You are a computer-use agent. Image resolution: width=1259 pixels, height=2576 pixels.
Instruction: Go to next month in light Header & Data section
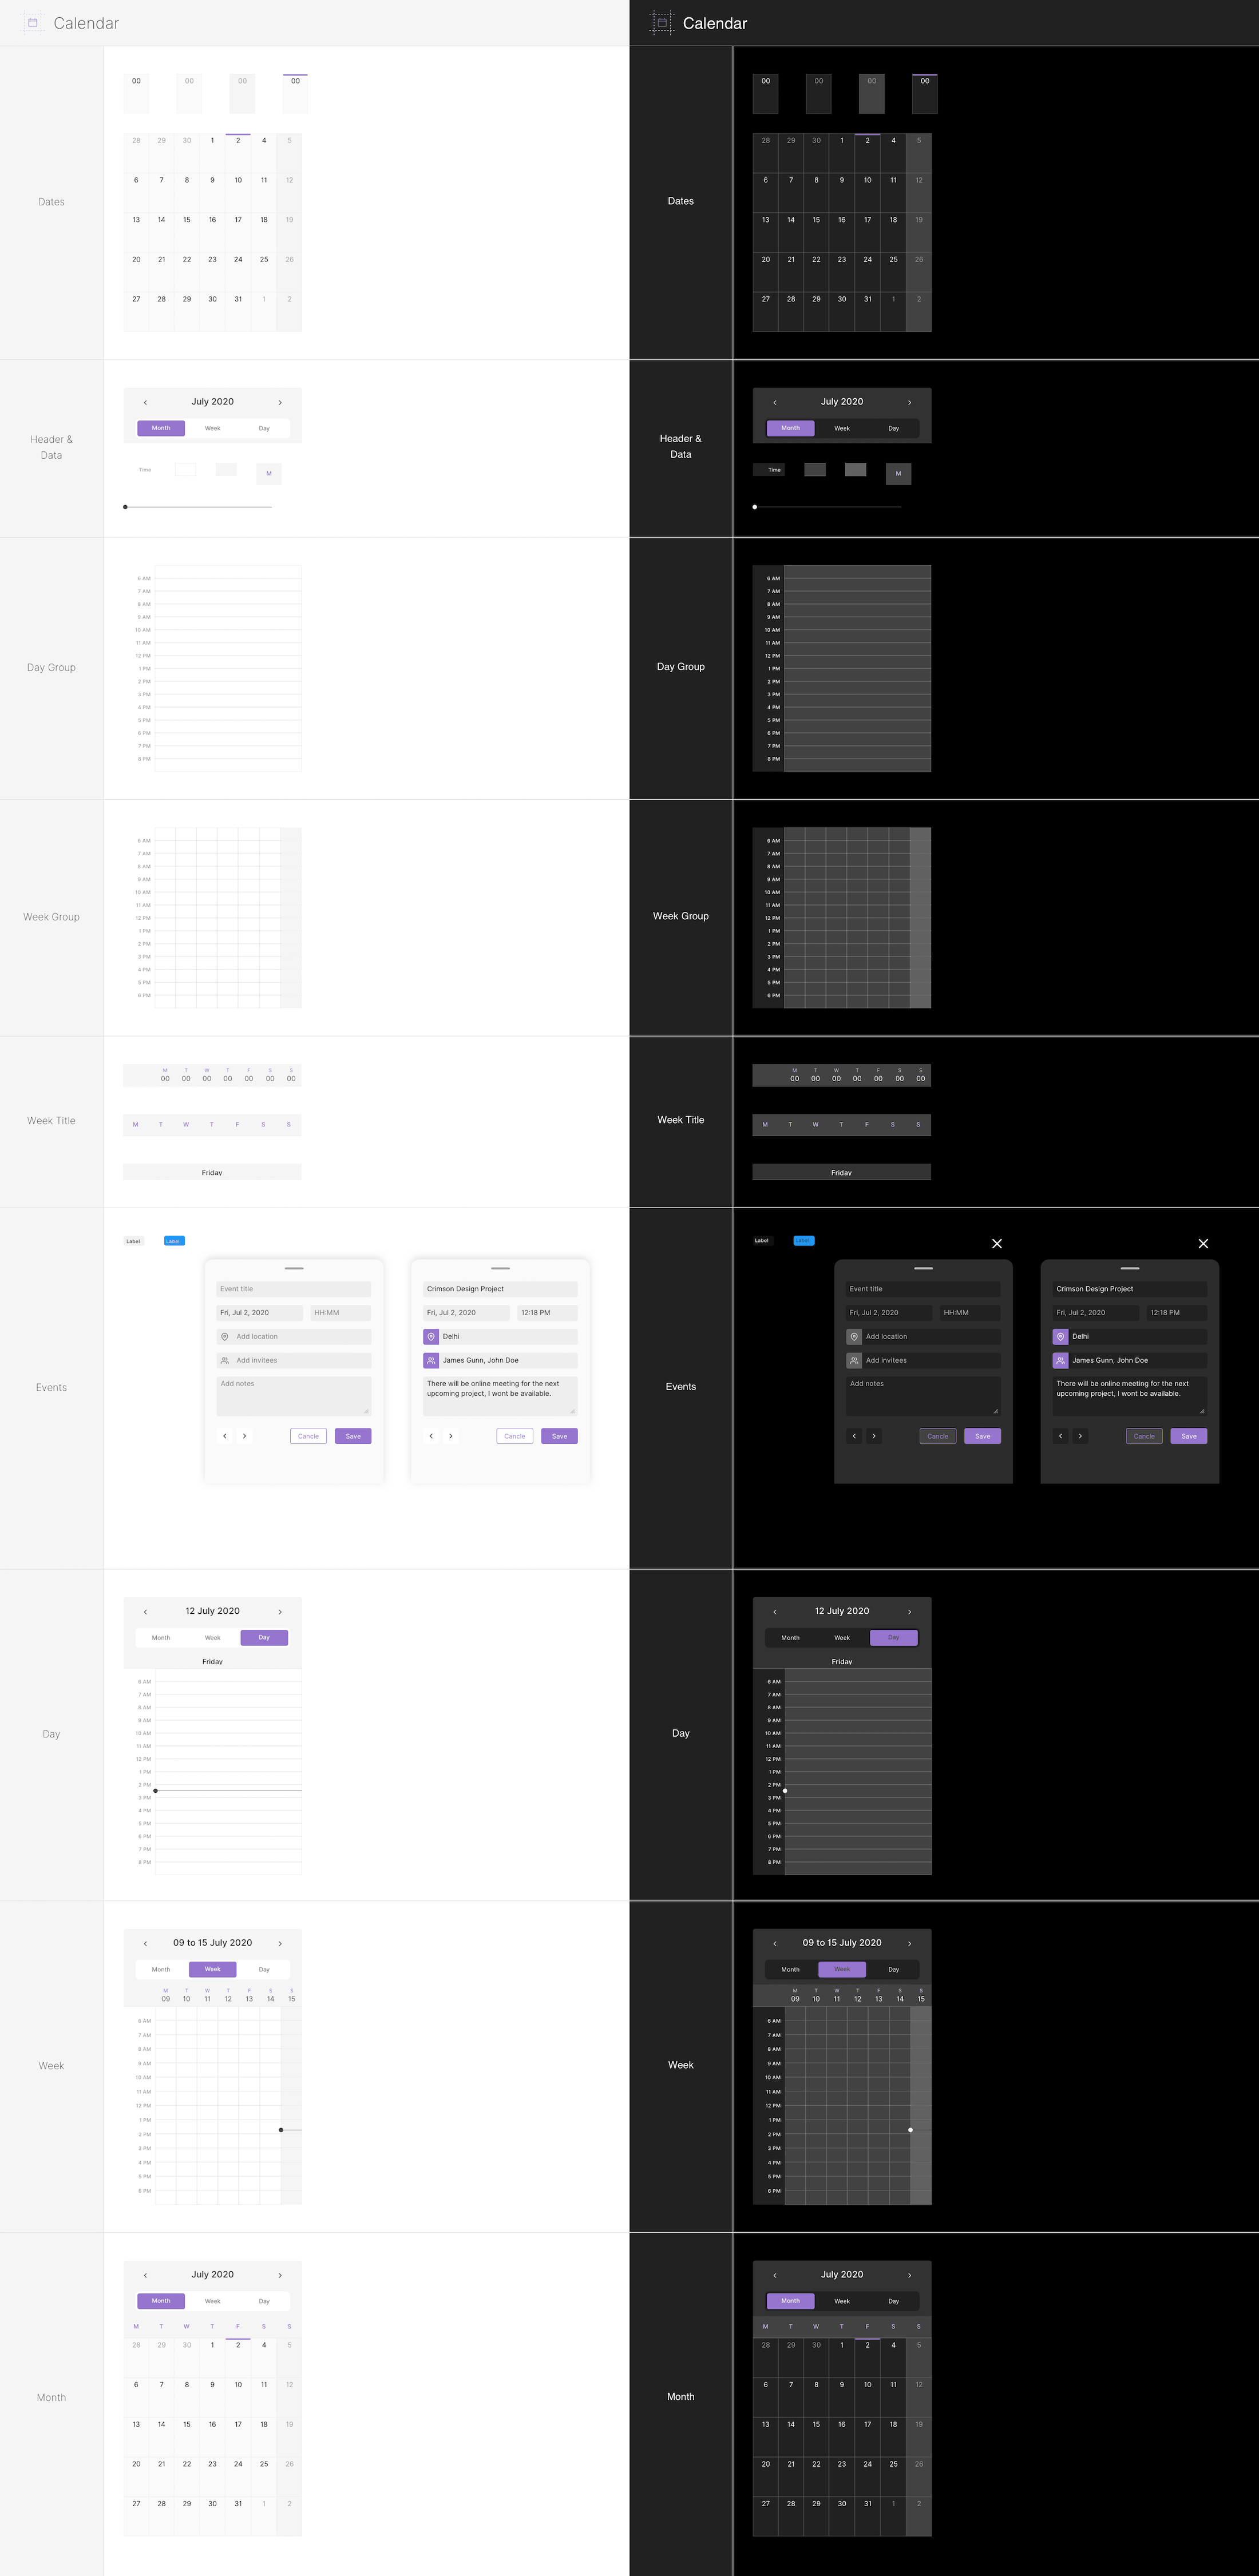tap(280, 402)
